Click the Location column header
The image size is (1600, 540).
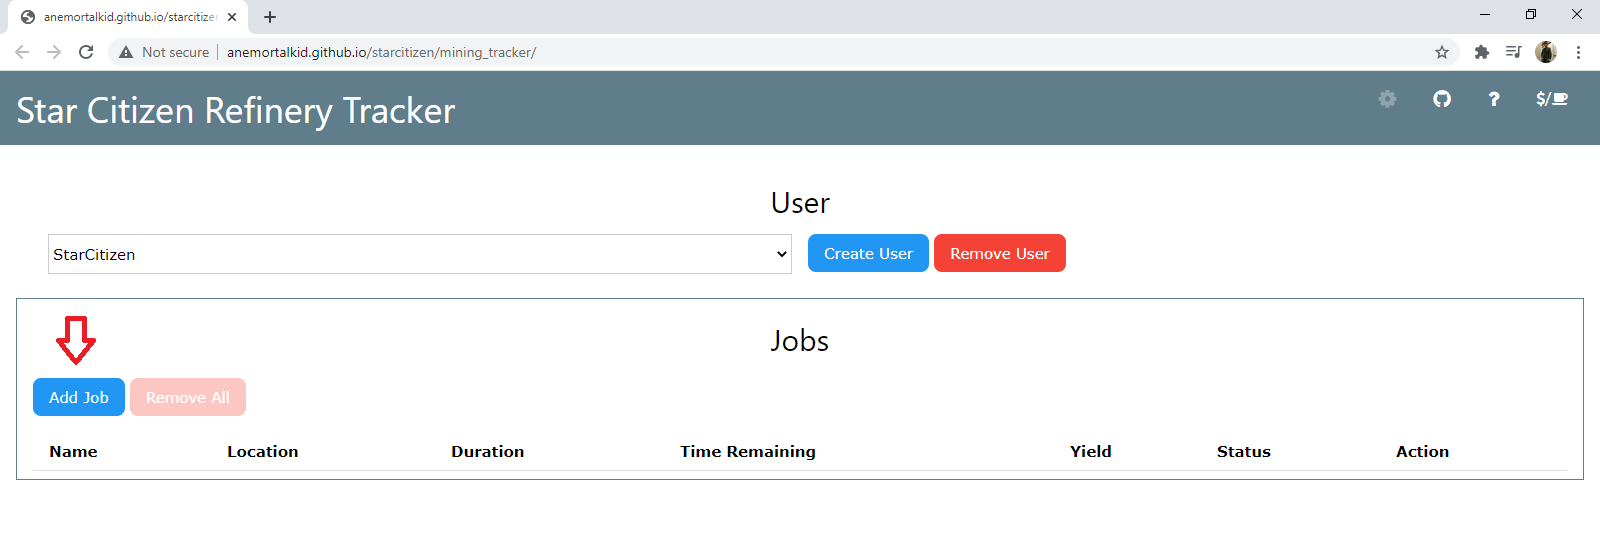pos(263,452)
